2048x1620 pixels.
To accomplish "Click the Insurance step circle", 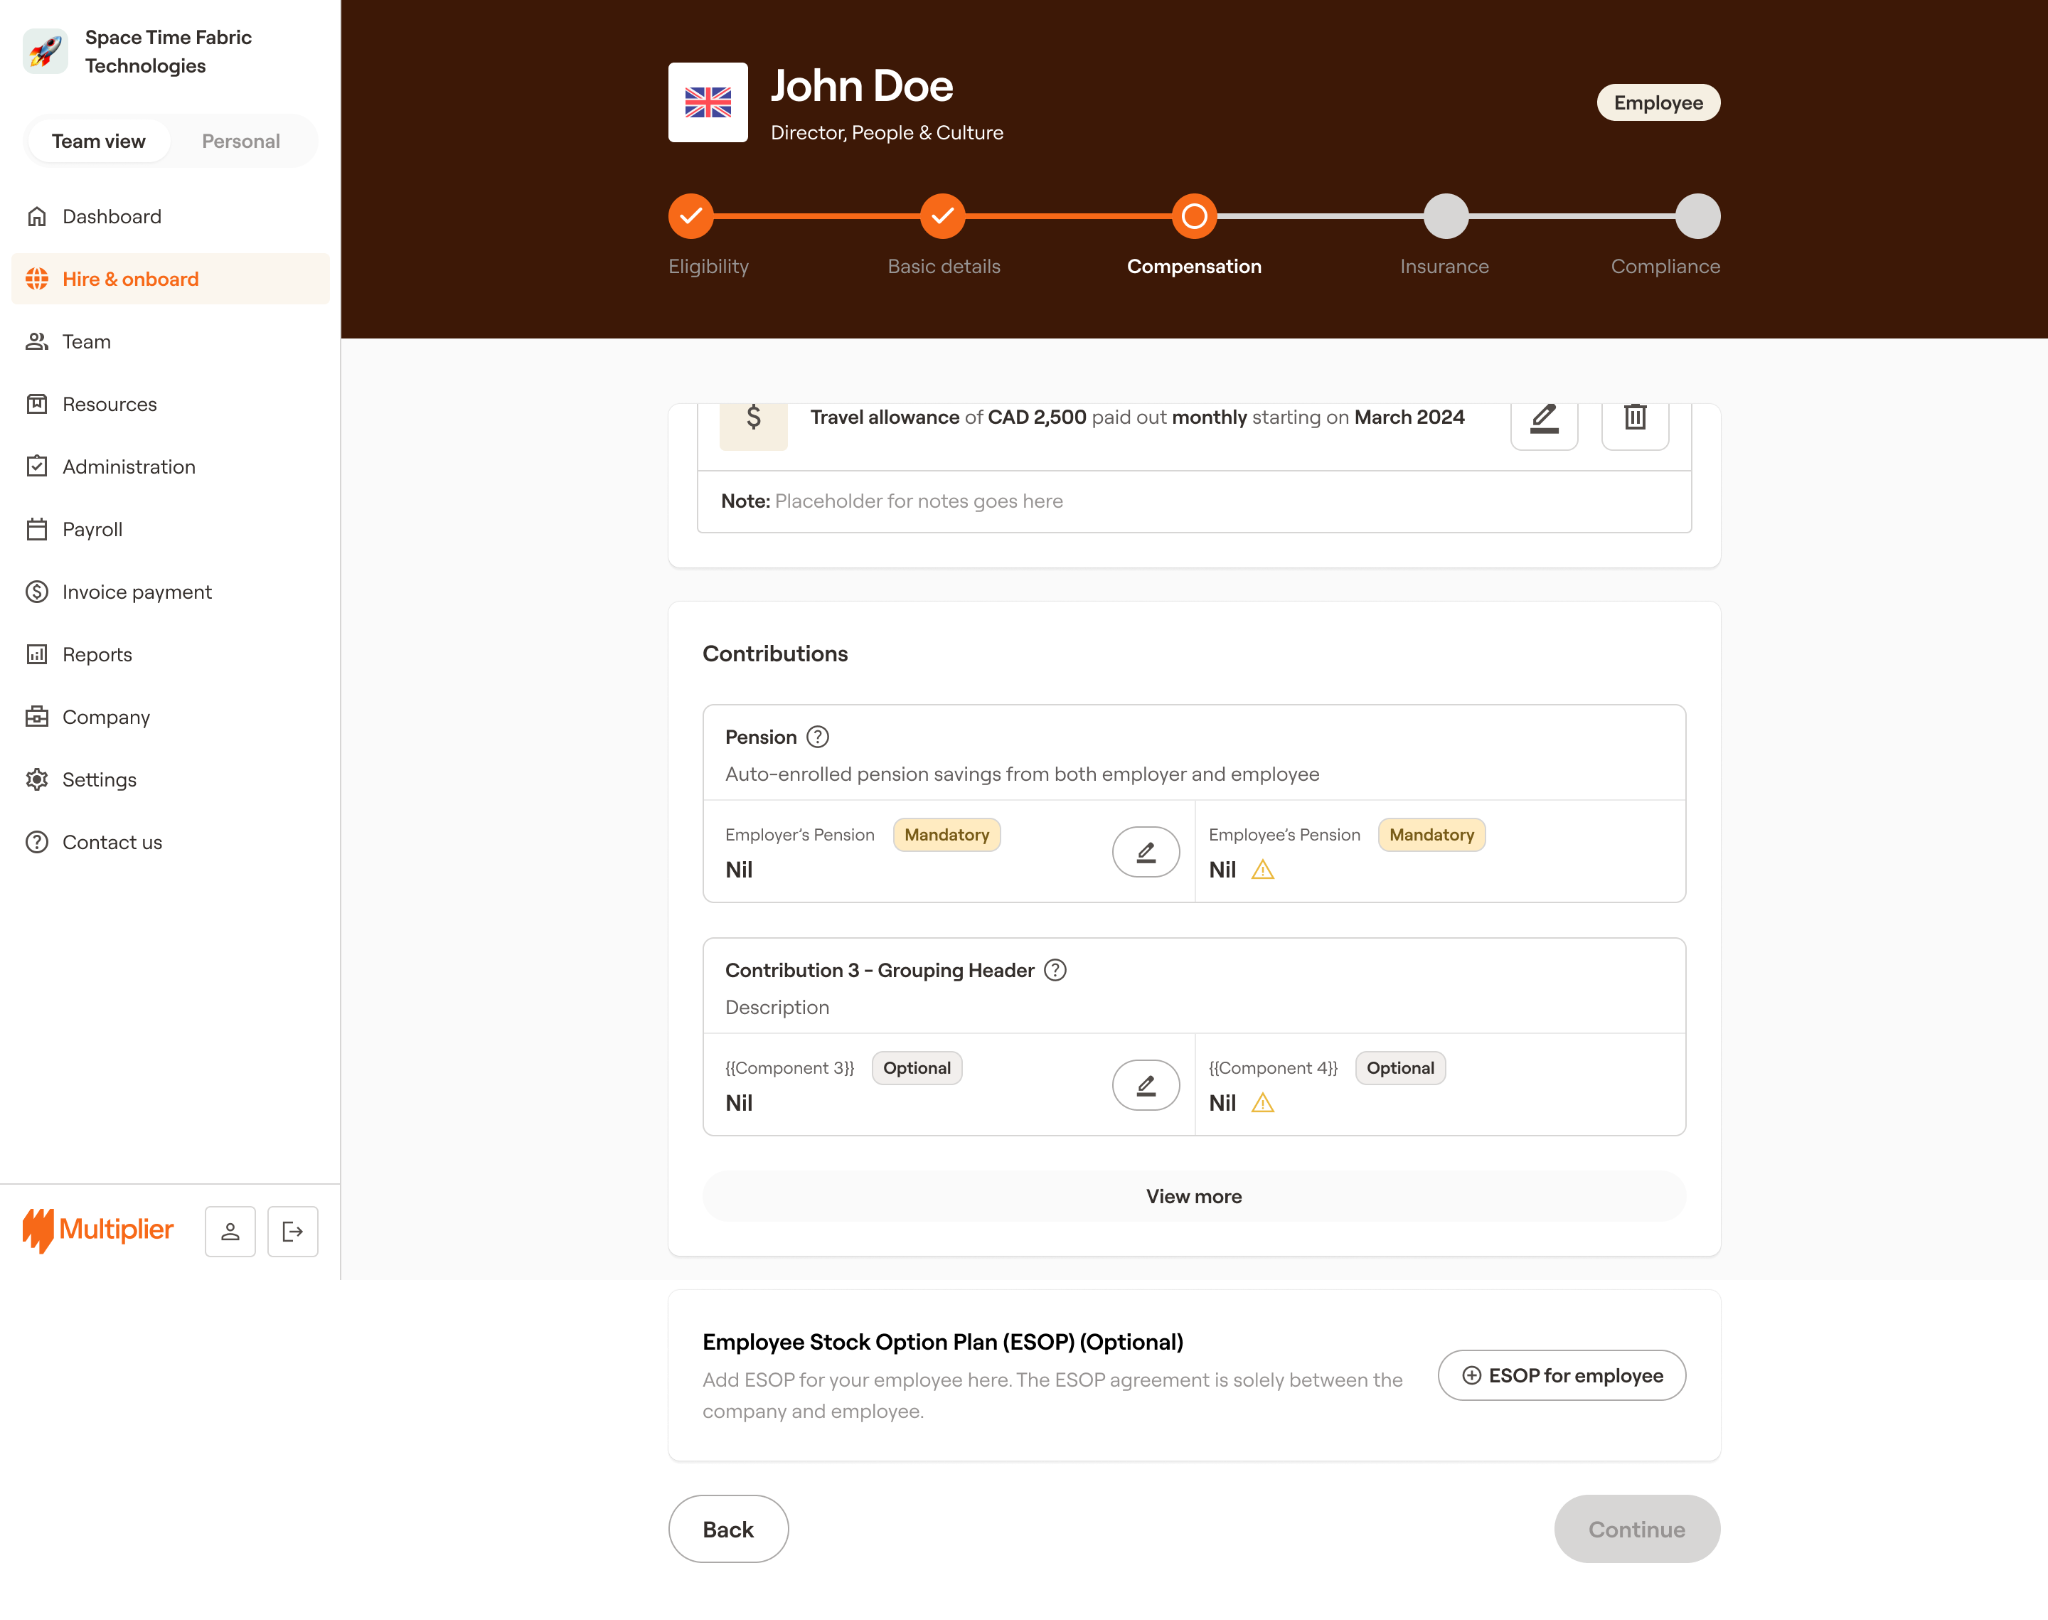I will click(1445, 216).
